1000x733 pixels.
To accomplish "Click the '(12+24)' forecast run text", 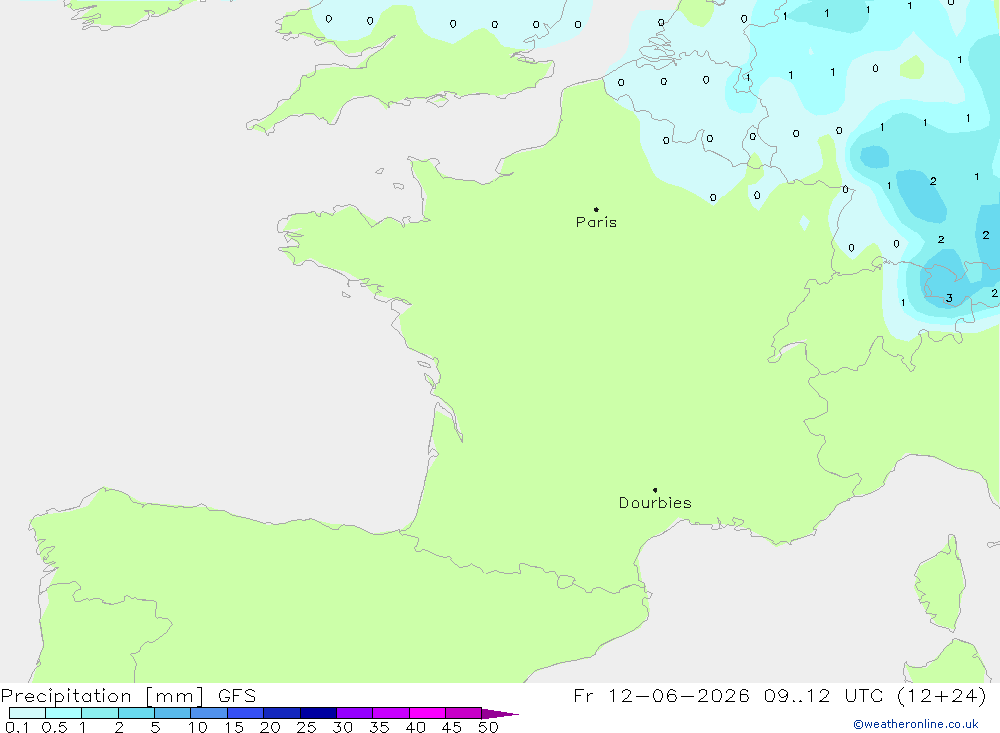I will (941, 695).
